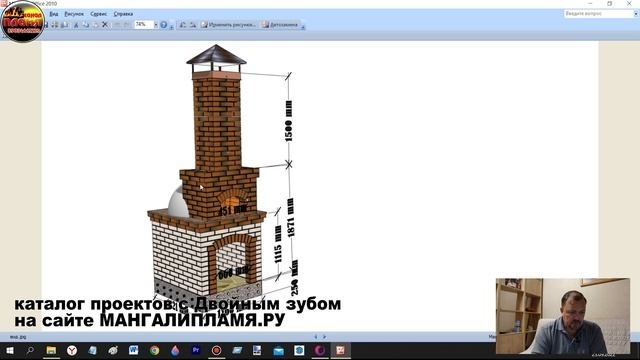Open the Mail app from the taskbar

278,351
